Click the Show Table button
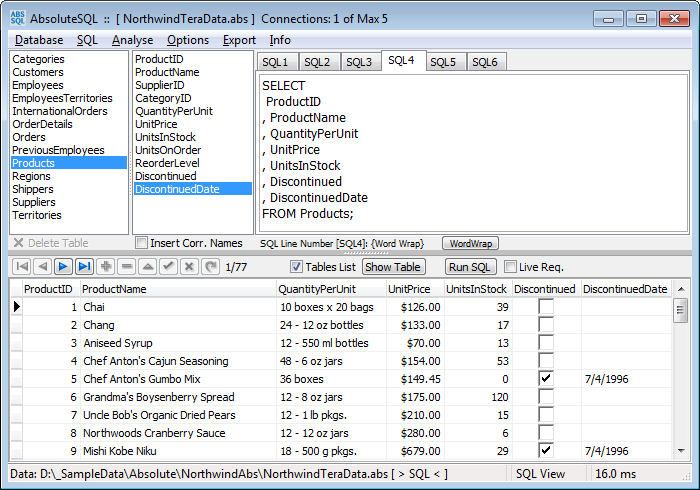The height and width of the screenshot is (490, 700). click(x=393, y=267)
